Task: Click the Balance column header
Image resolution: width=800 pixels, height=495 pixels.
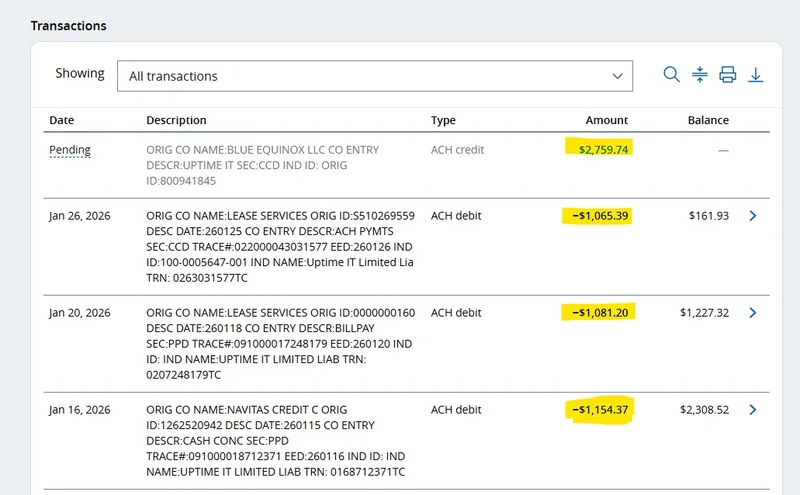Action: pos(708,120)
